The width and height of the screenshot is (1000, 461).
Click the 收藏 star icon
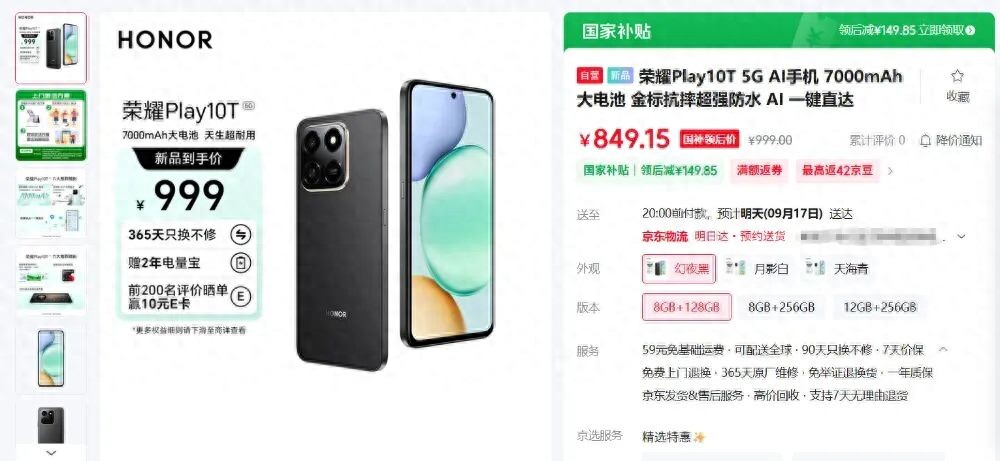957,77
